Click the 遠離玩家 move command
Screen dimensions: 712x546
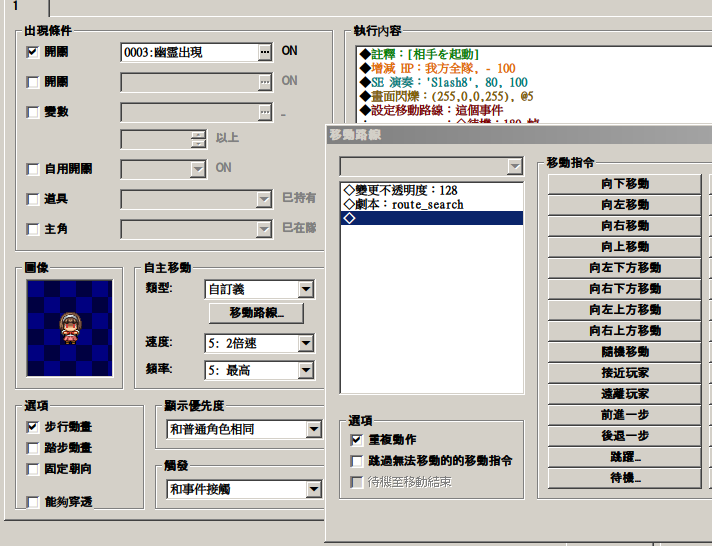(x=625, y=394)
